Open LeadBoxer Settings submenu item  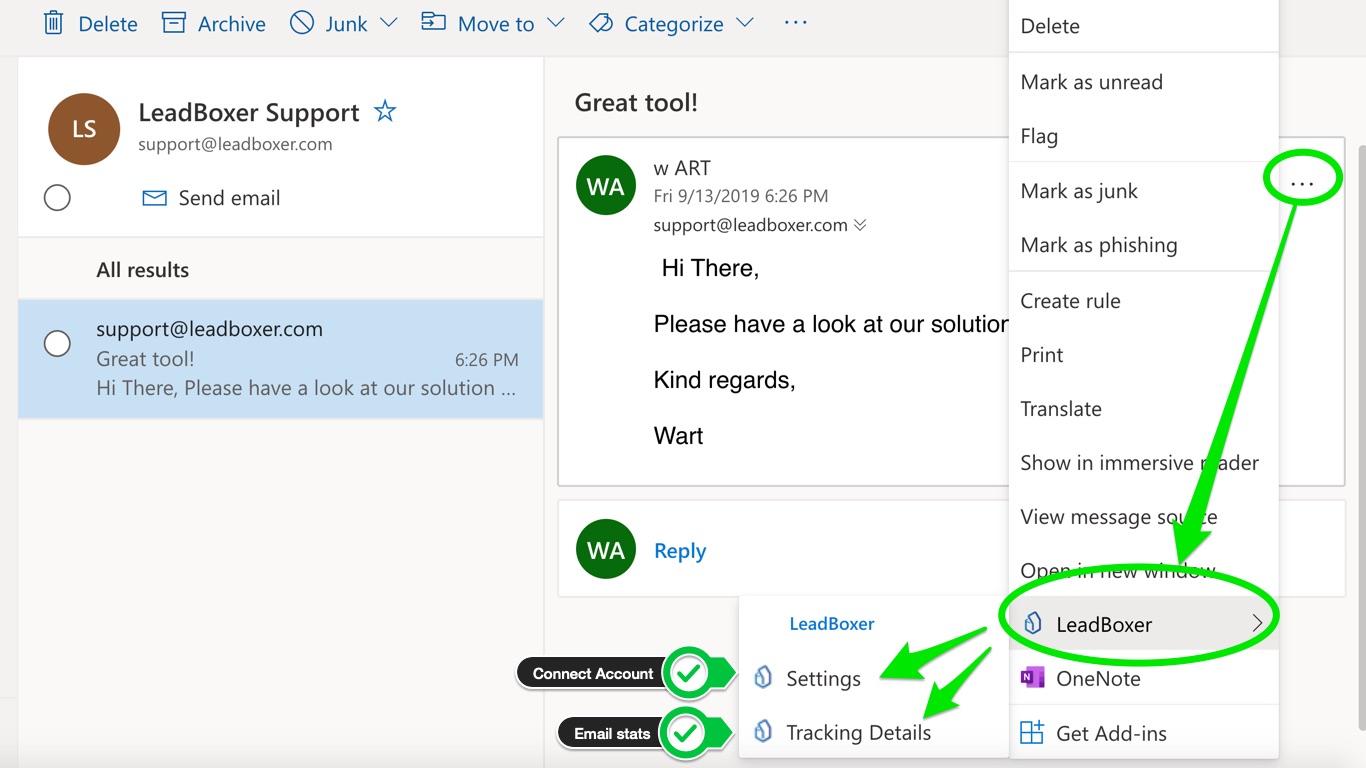(x=873, y=678)
